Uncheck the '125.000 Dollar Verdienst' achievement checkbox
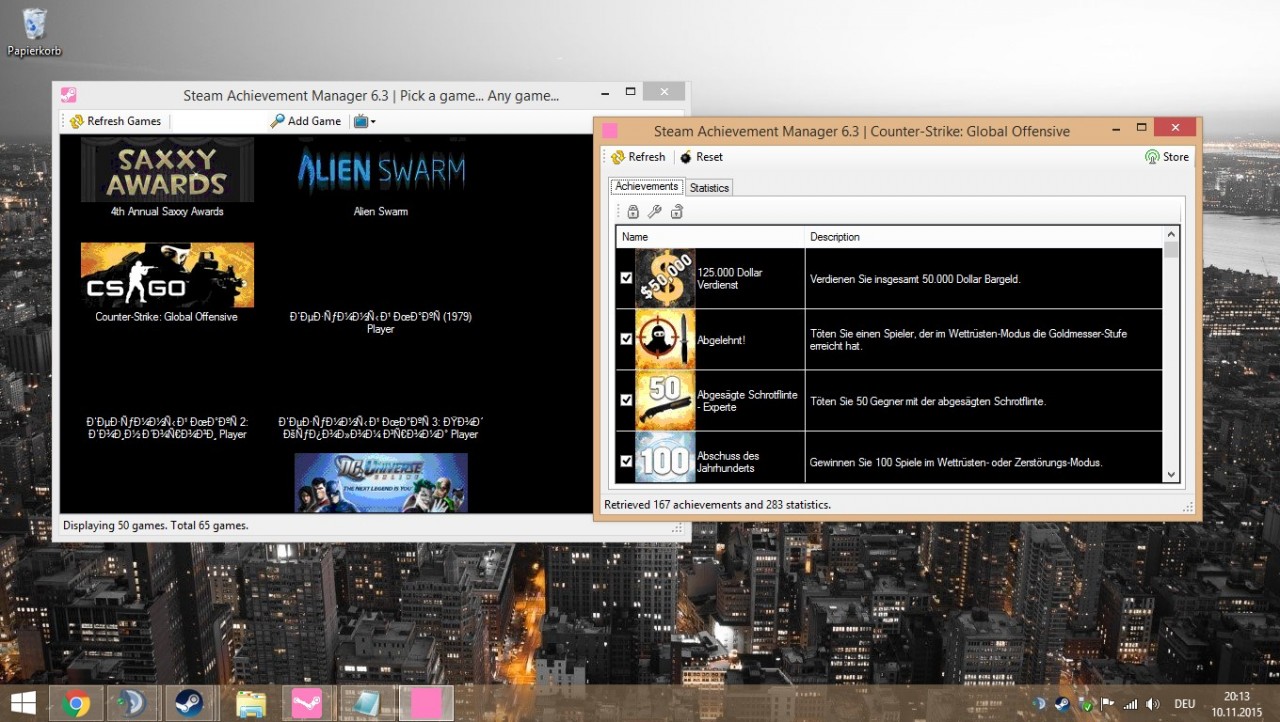 pyautogui.click(x=626, y=278)
